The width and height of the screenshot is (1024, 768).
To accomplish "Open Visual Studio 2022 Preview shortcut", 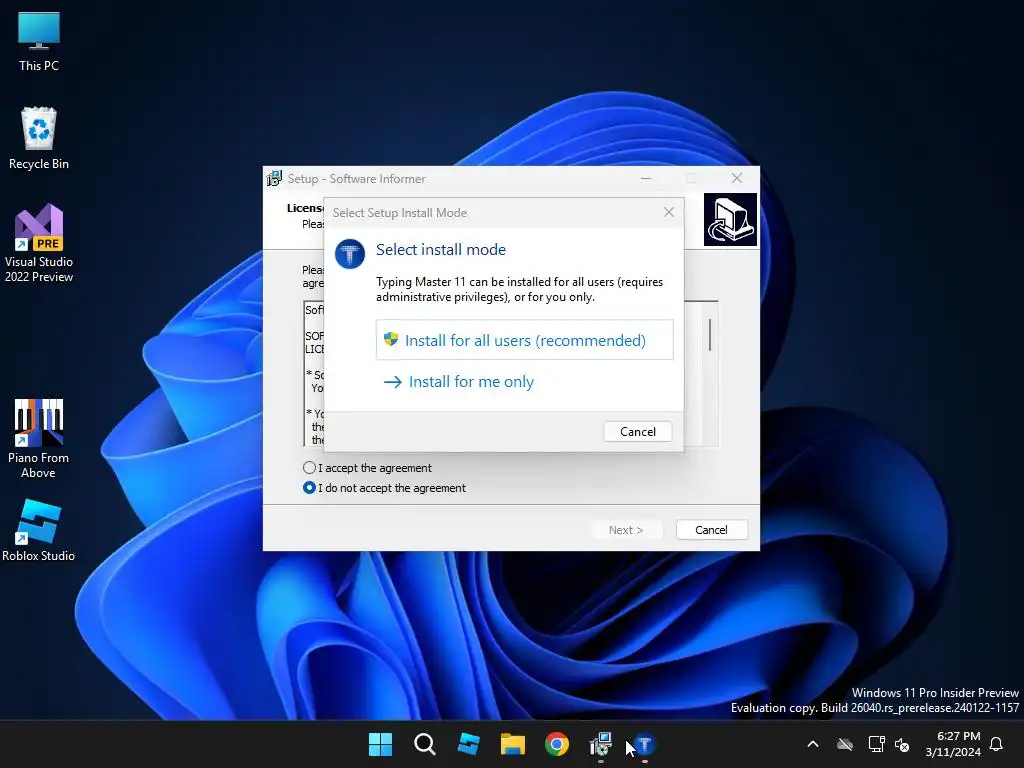I will tap(39, 243).
